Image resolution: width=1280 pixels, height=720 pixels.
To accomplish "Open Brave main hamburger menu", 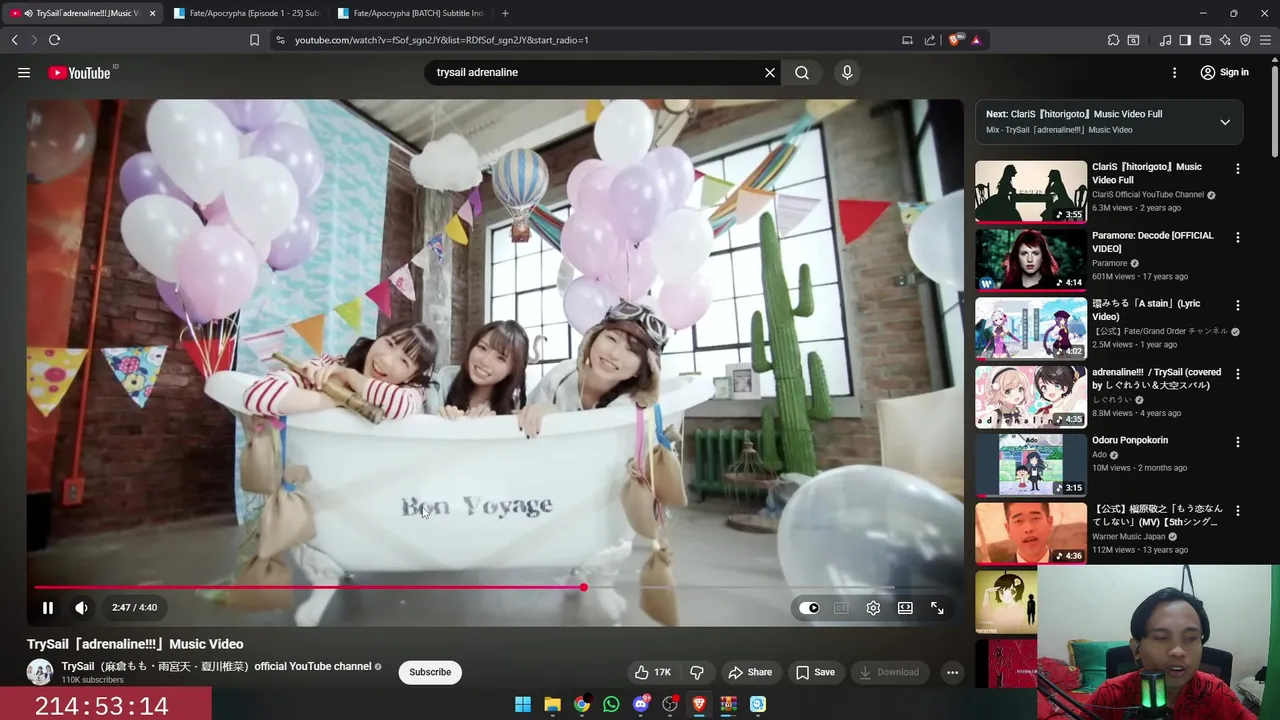I will (x=1266, y=40).
